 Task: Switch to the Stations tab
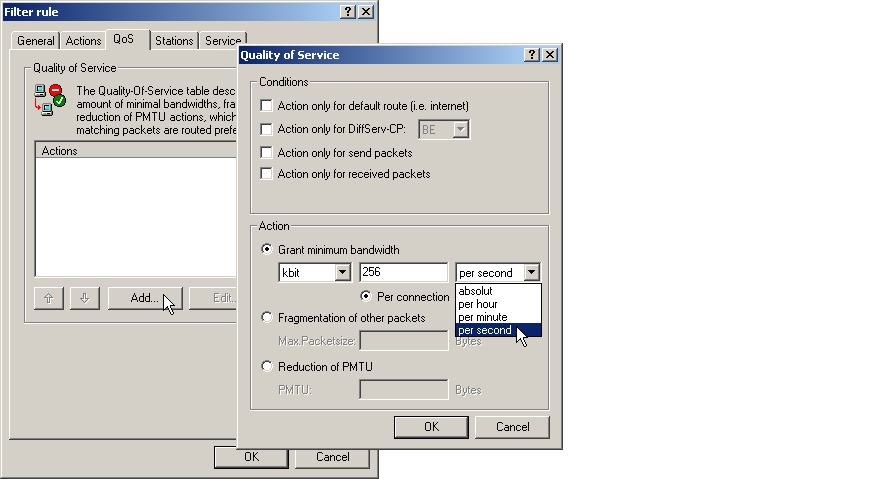tap(174, 41)
